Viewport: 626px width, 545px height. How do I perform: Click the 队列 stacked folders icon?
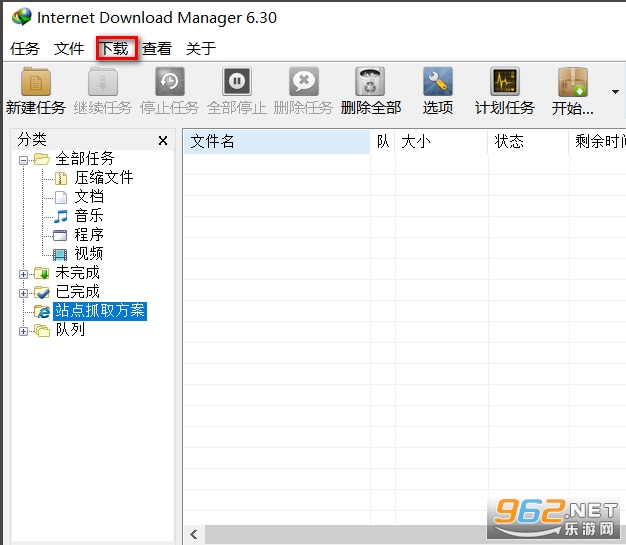click(x=42, y=331)
